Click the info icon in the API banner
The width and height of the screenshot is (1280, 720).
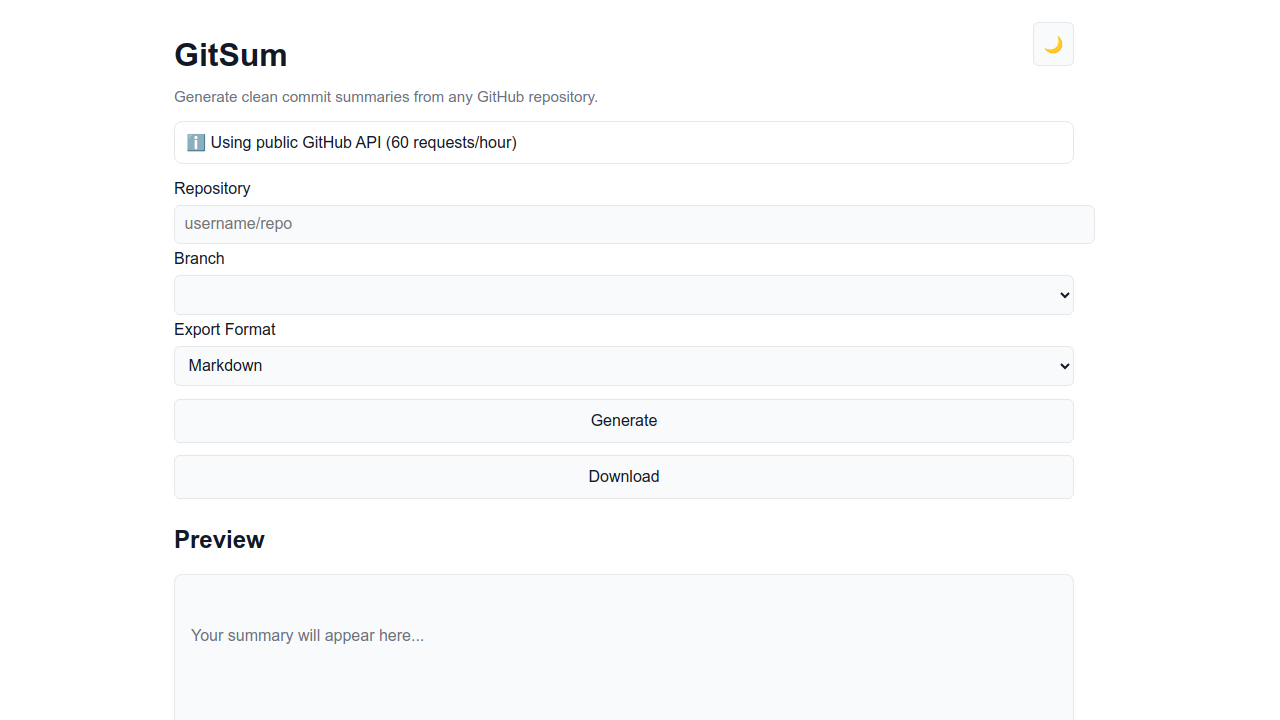196,142
